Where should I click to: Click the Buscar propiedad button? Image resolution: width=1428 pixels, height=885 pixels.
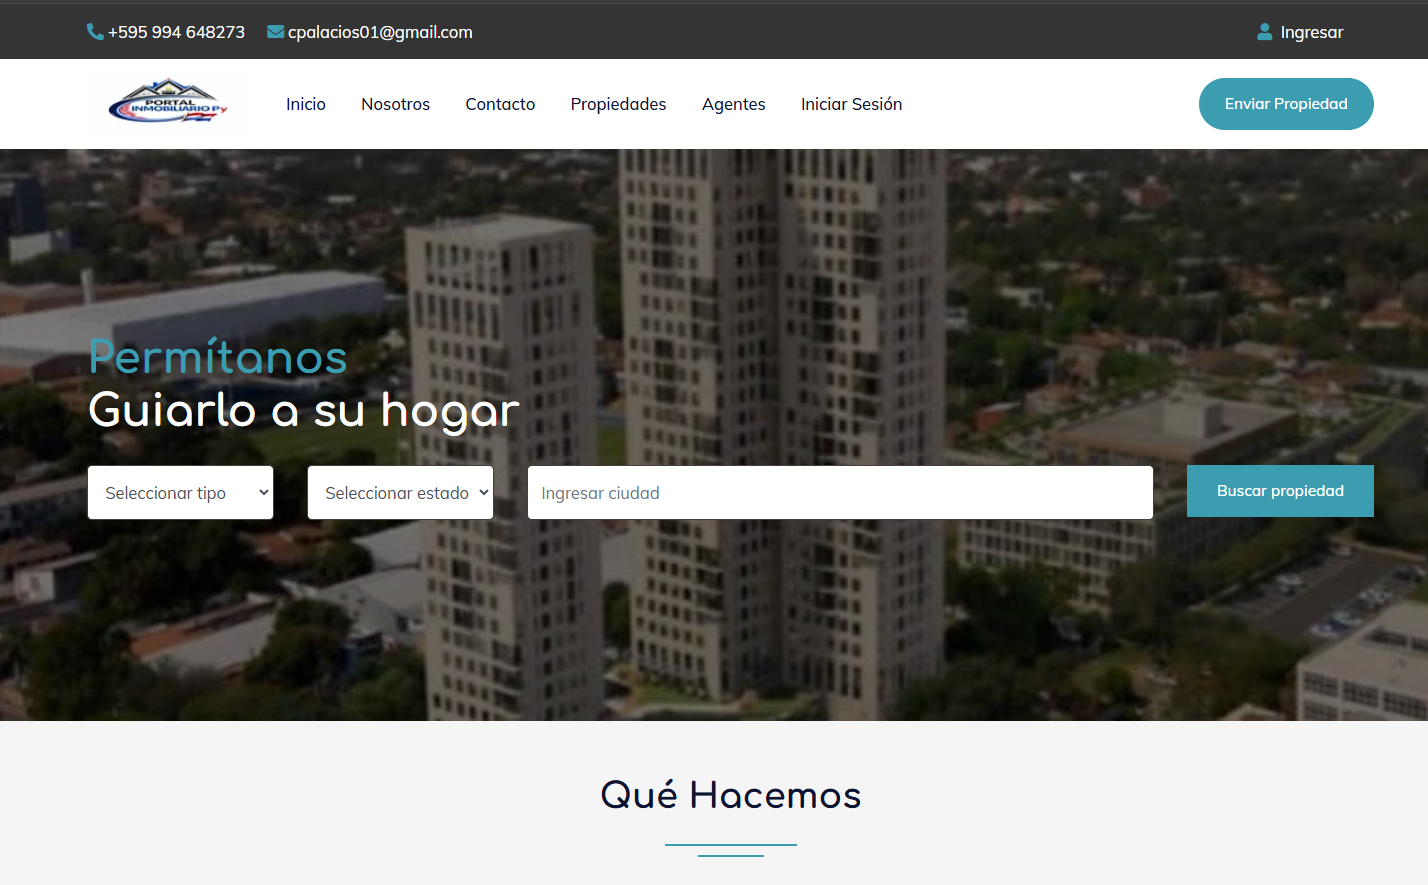tap(1280, 491)
